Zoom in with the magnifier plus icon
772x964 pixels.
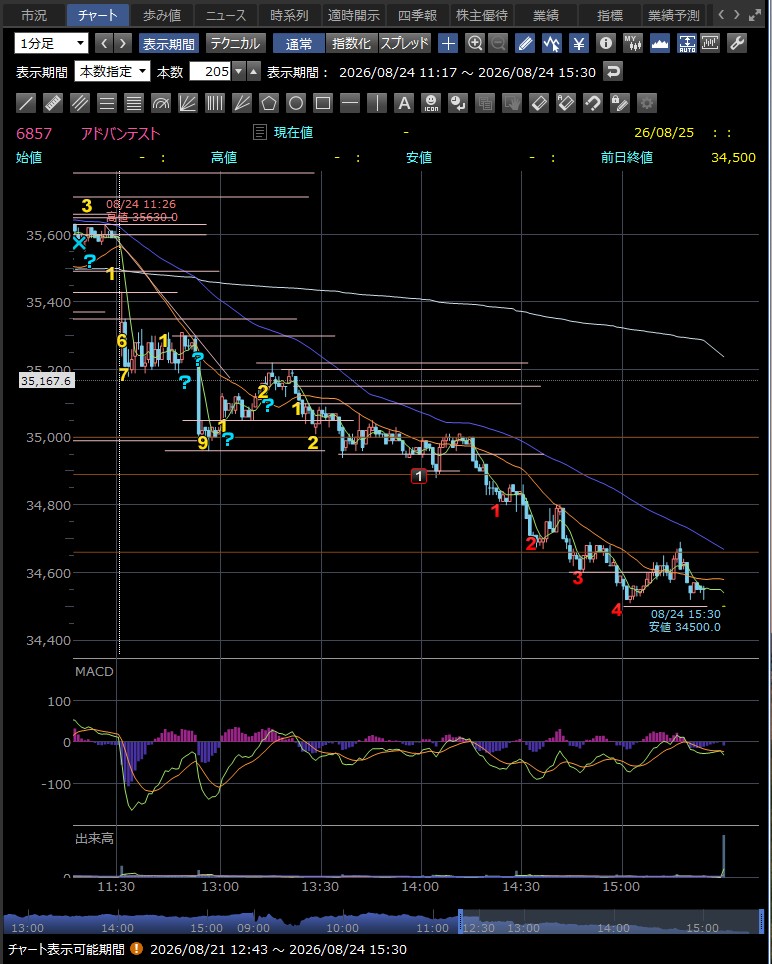[475, 43]
